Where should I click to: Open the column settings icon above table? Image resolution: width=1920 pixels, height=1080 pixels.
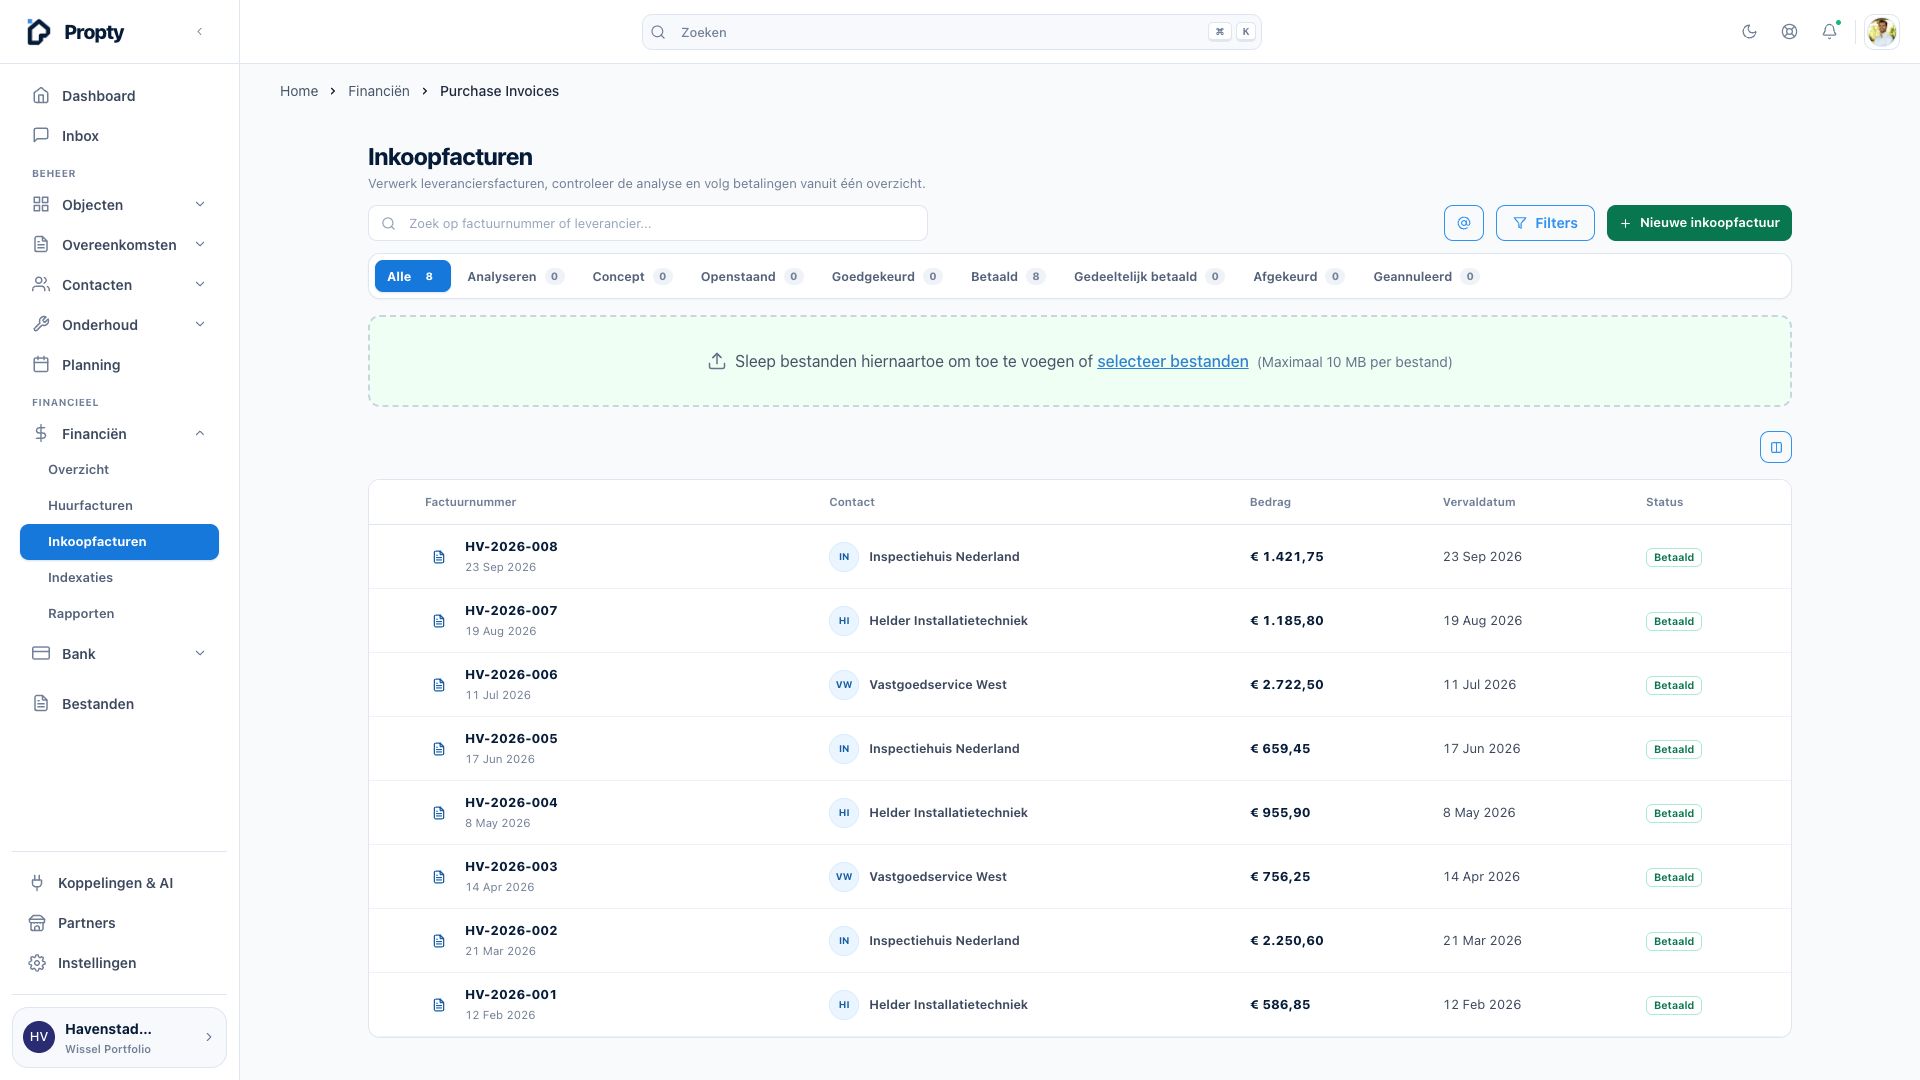pyautogui.click(x=1775, y=447)
